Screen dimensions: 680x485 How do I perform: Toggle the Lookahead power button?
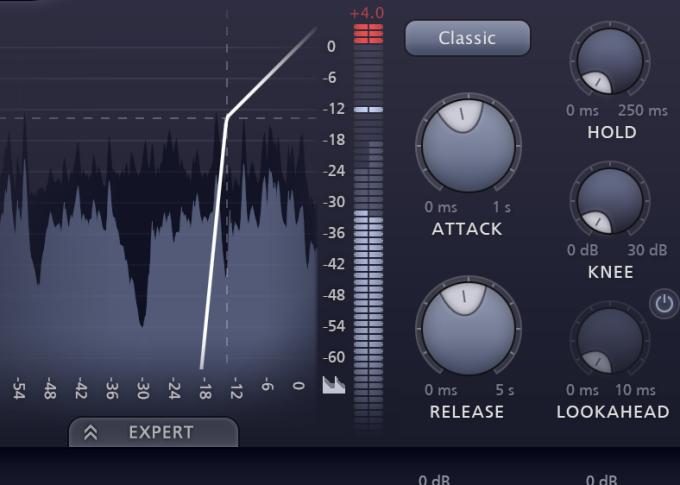(x=664, y=303)
